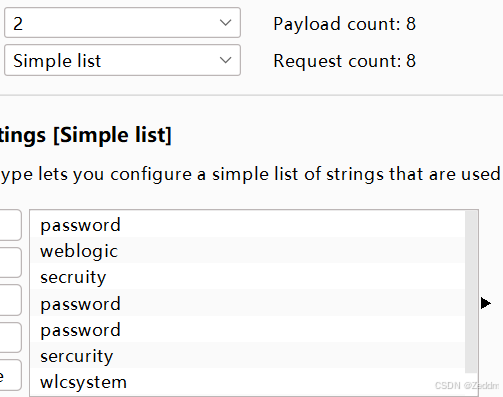503x397 pixels.
Task: Click the cropped button left of the third password row
Action: point(10,337)
